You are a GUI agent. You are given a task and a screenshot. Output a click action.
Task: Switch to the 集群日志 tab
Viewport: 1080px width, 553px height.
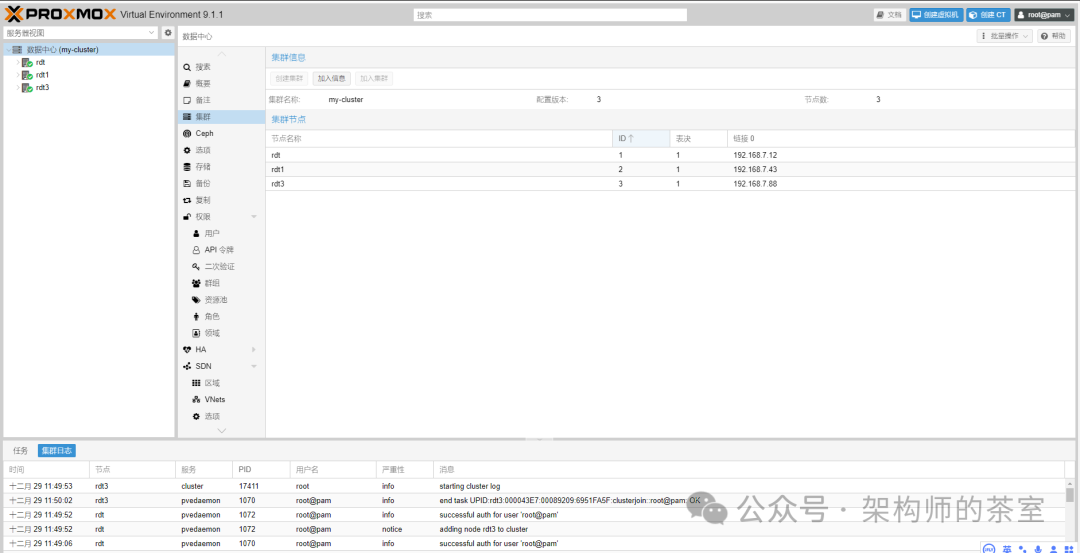click(56, 450)
